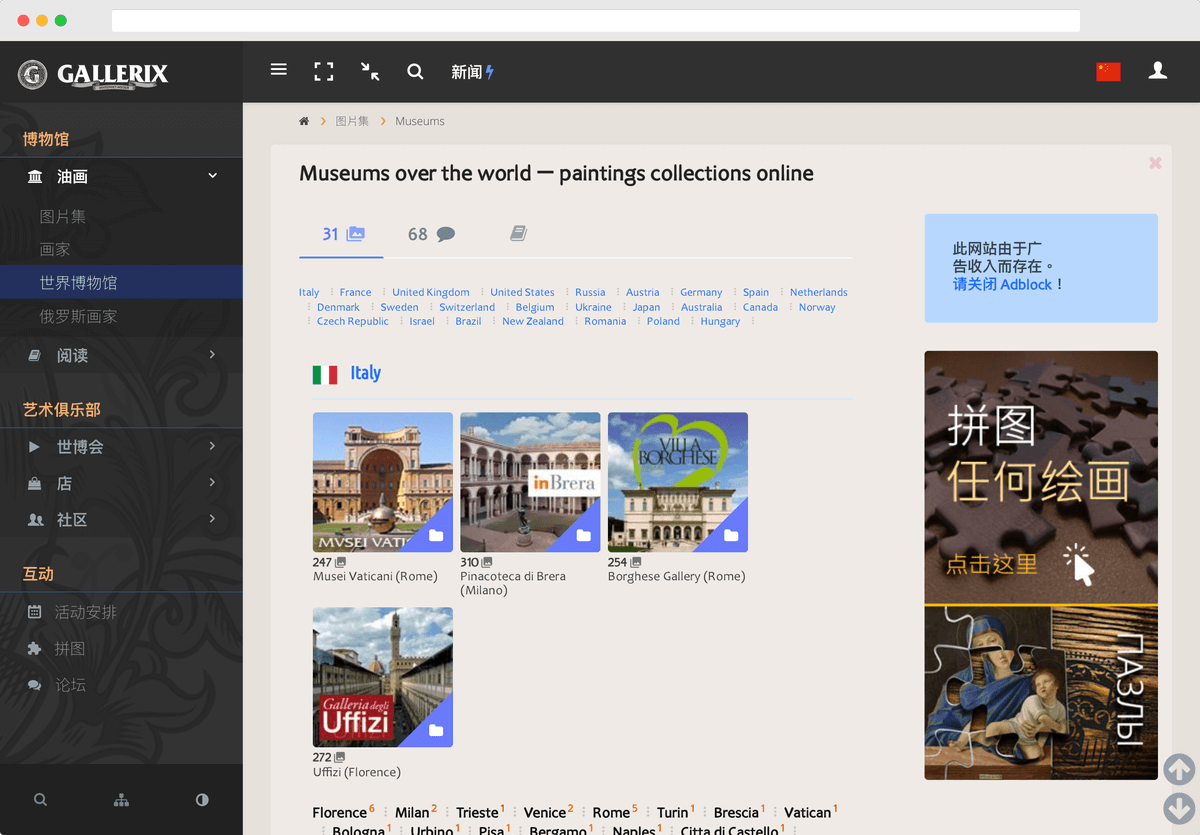This screenshot has height=835, width=1200.
Task: Toggle contrast theme icon in sidebar footer
Action: (202, 800)
